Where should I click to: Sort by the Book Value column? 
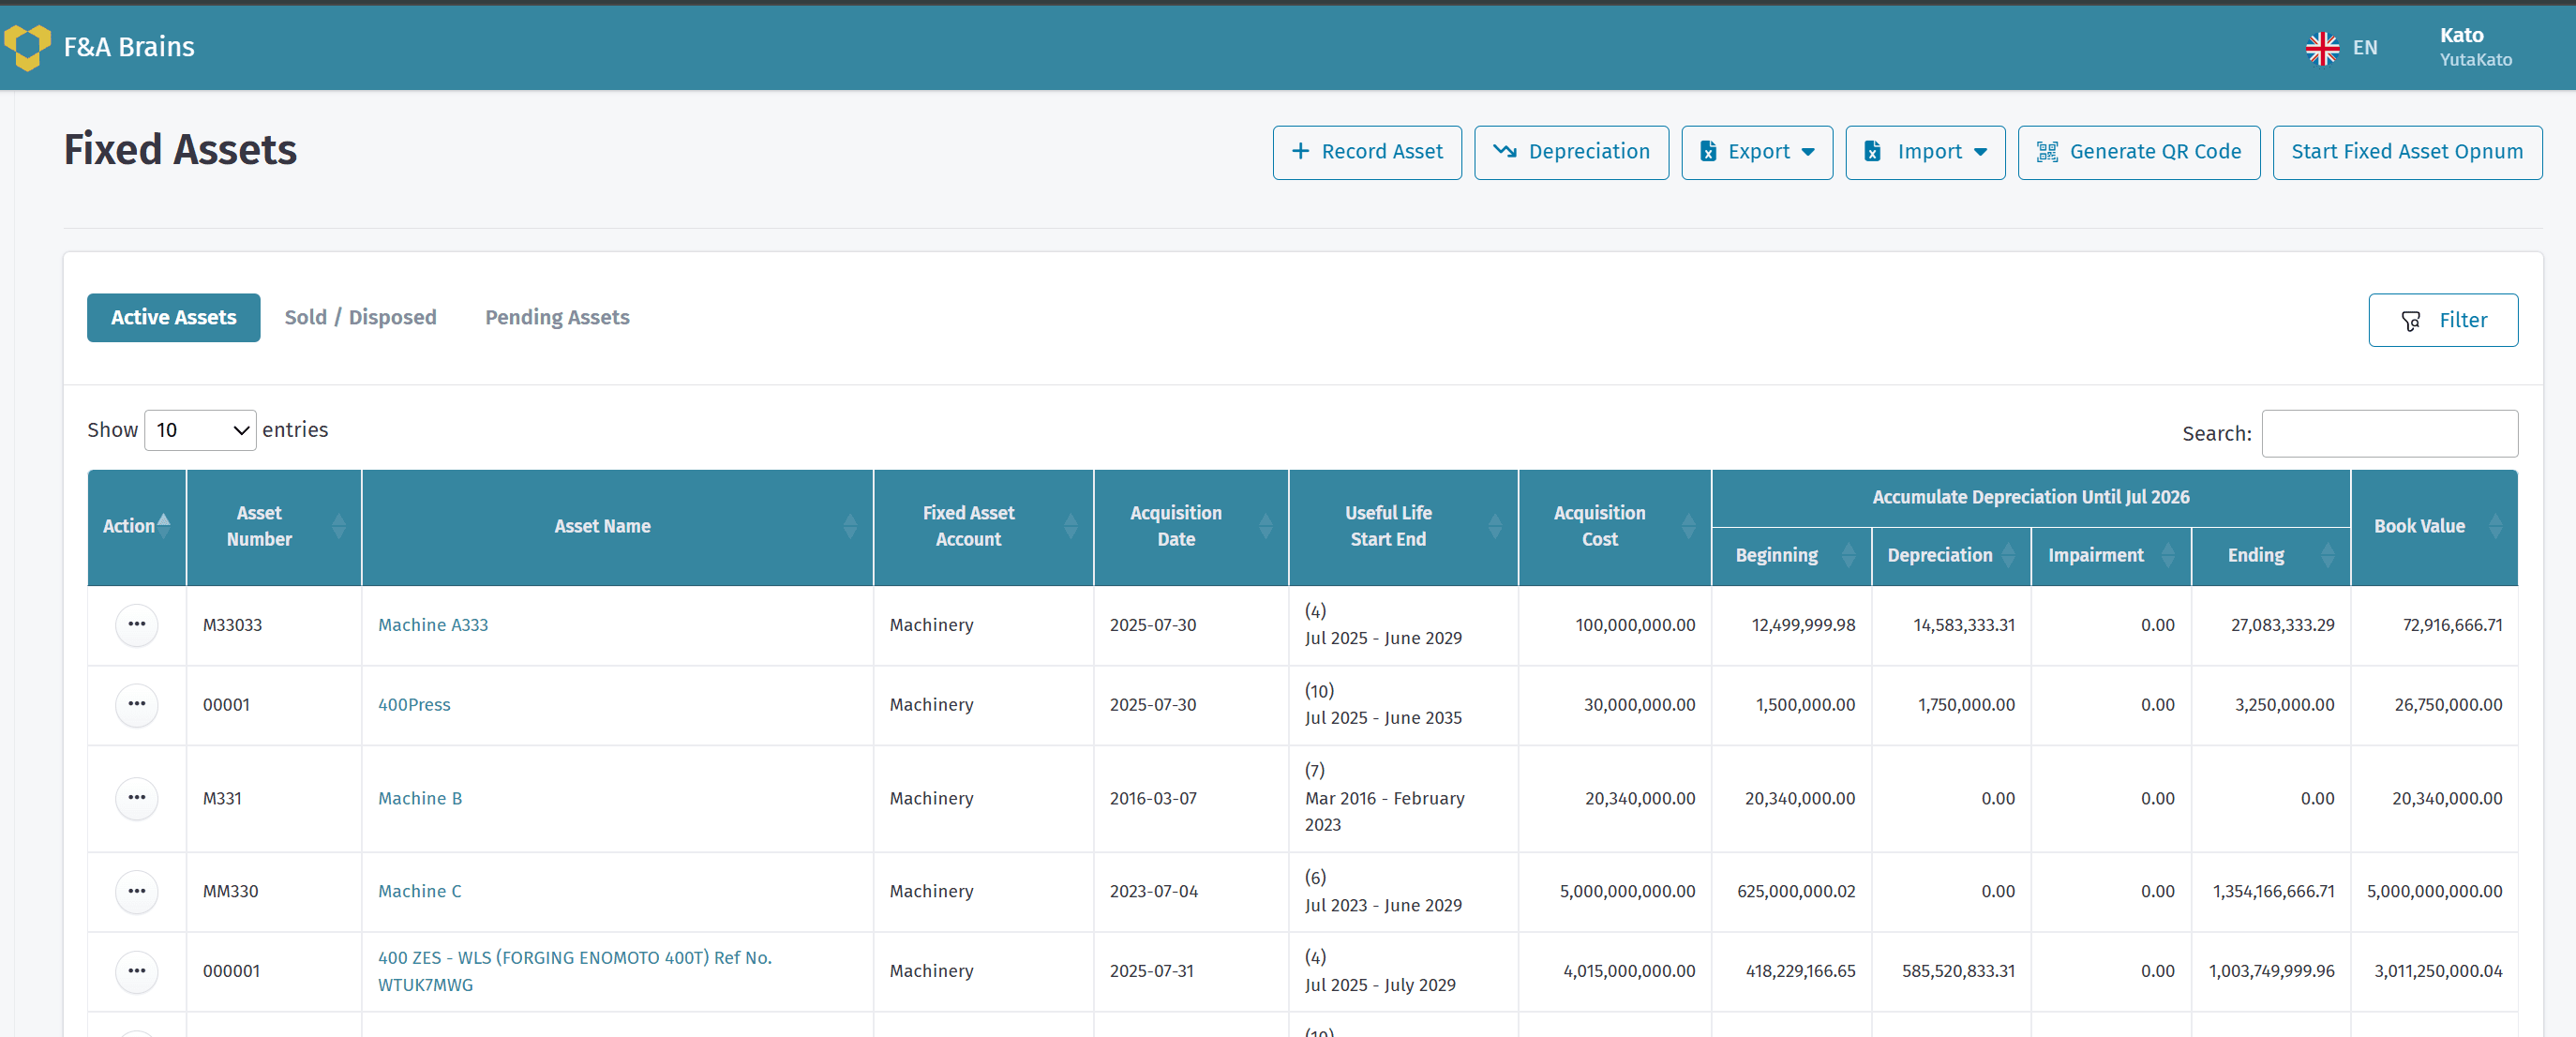point(2496,526)
